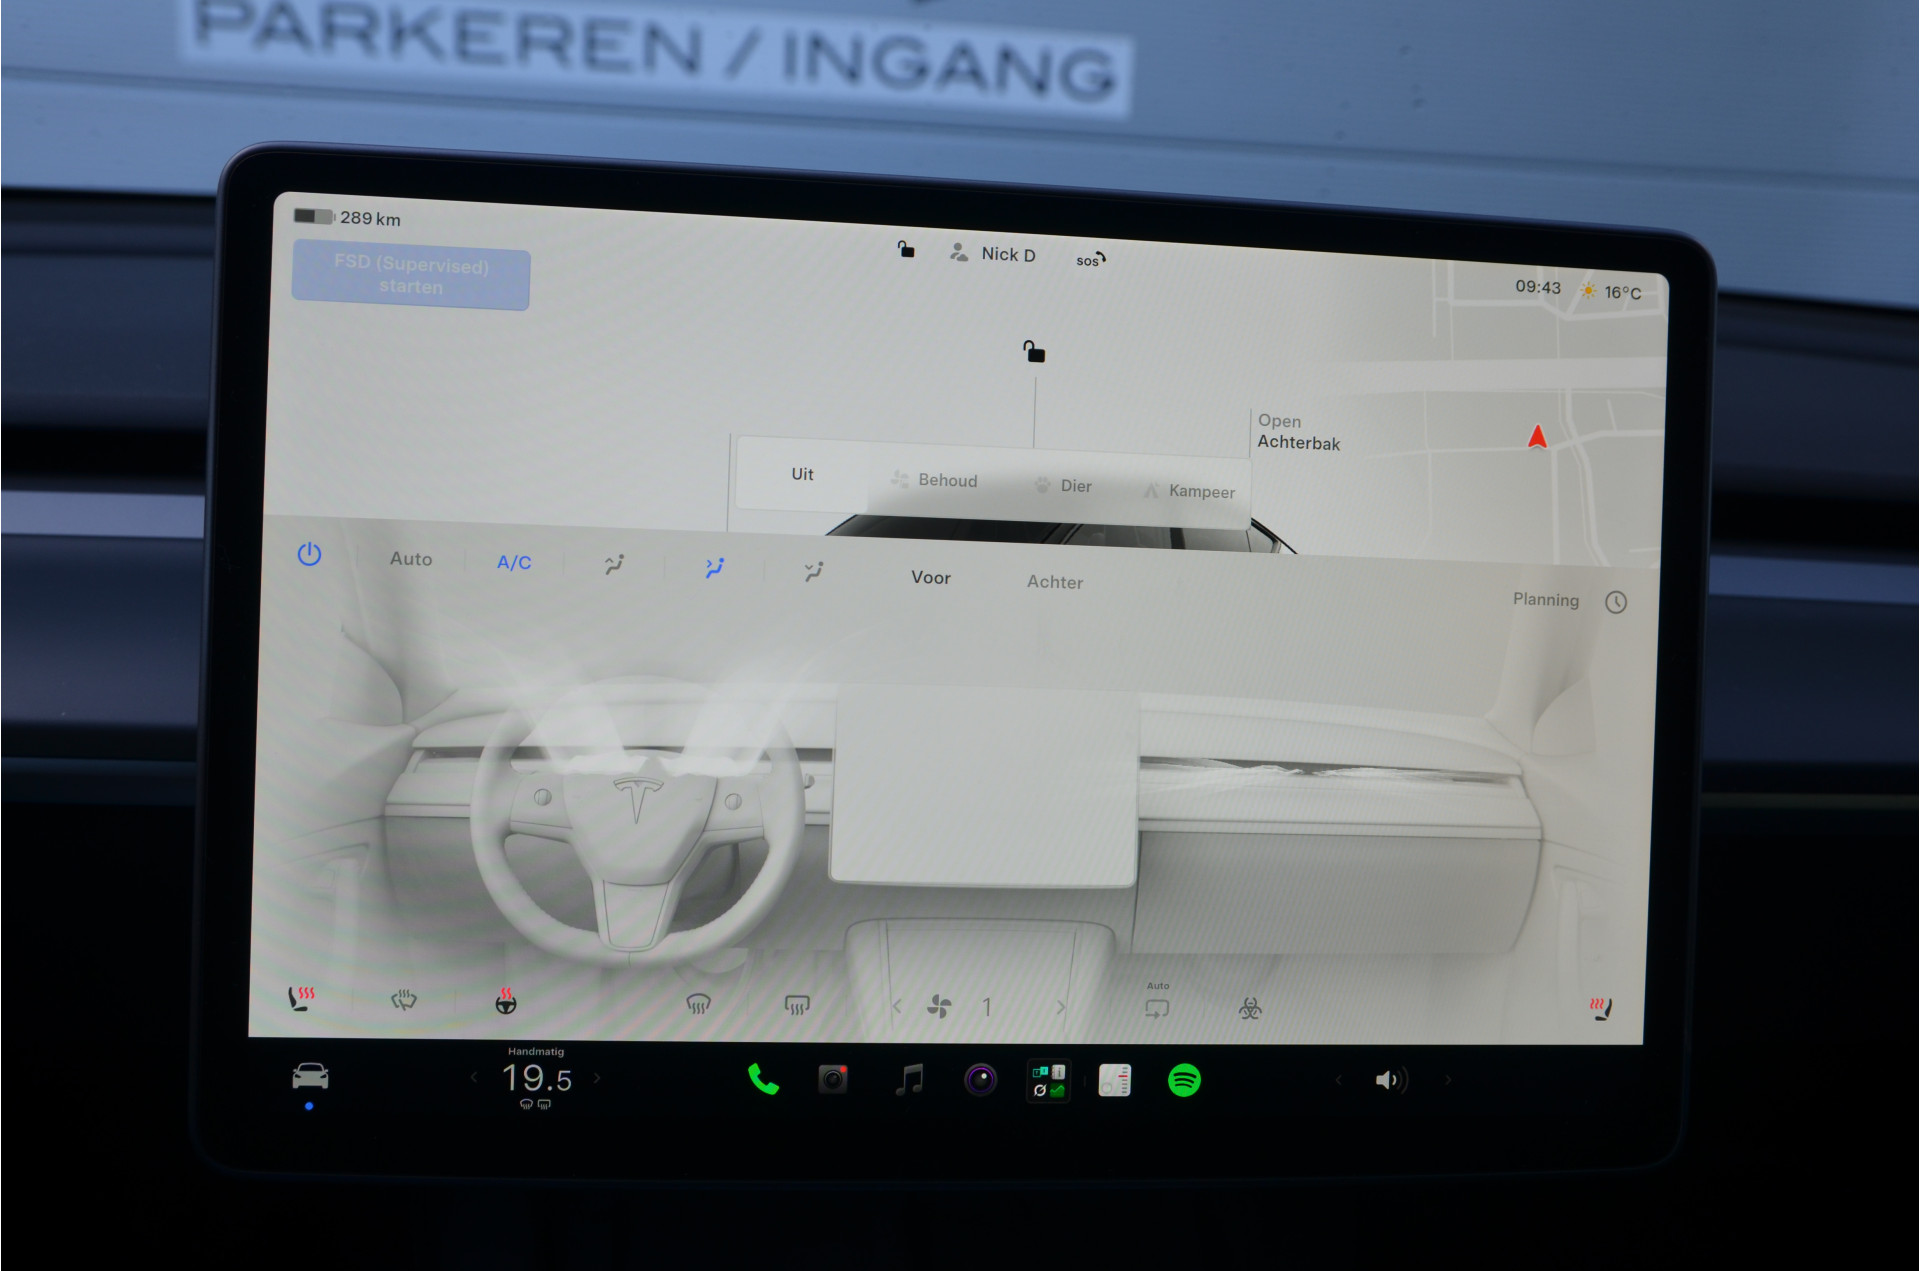
Task: Raise temperature with right arrow
Action: pyautogui.click(x=597, y=1078)
